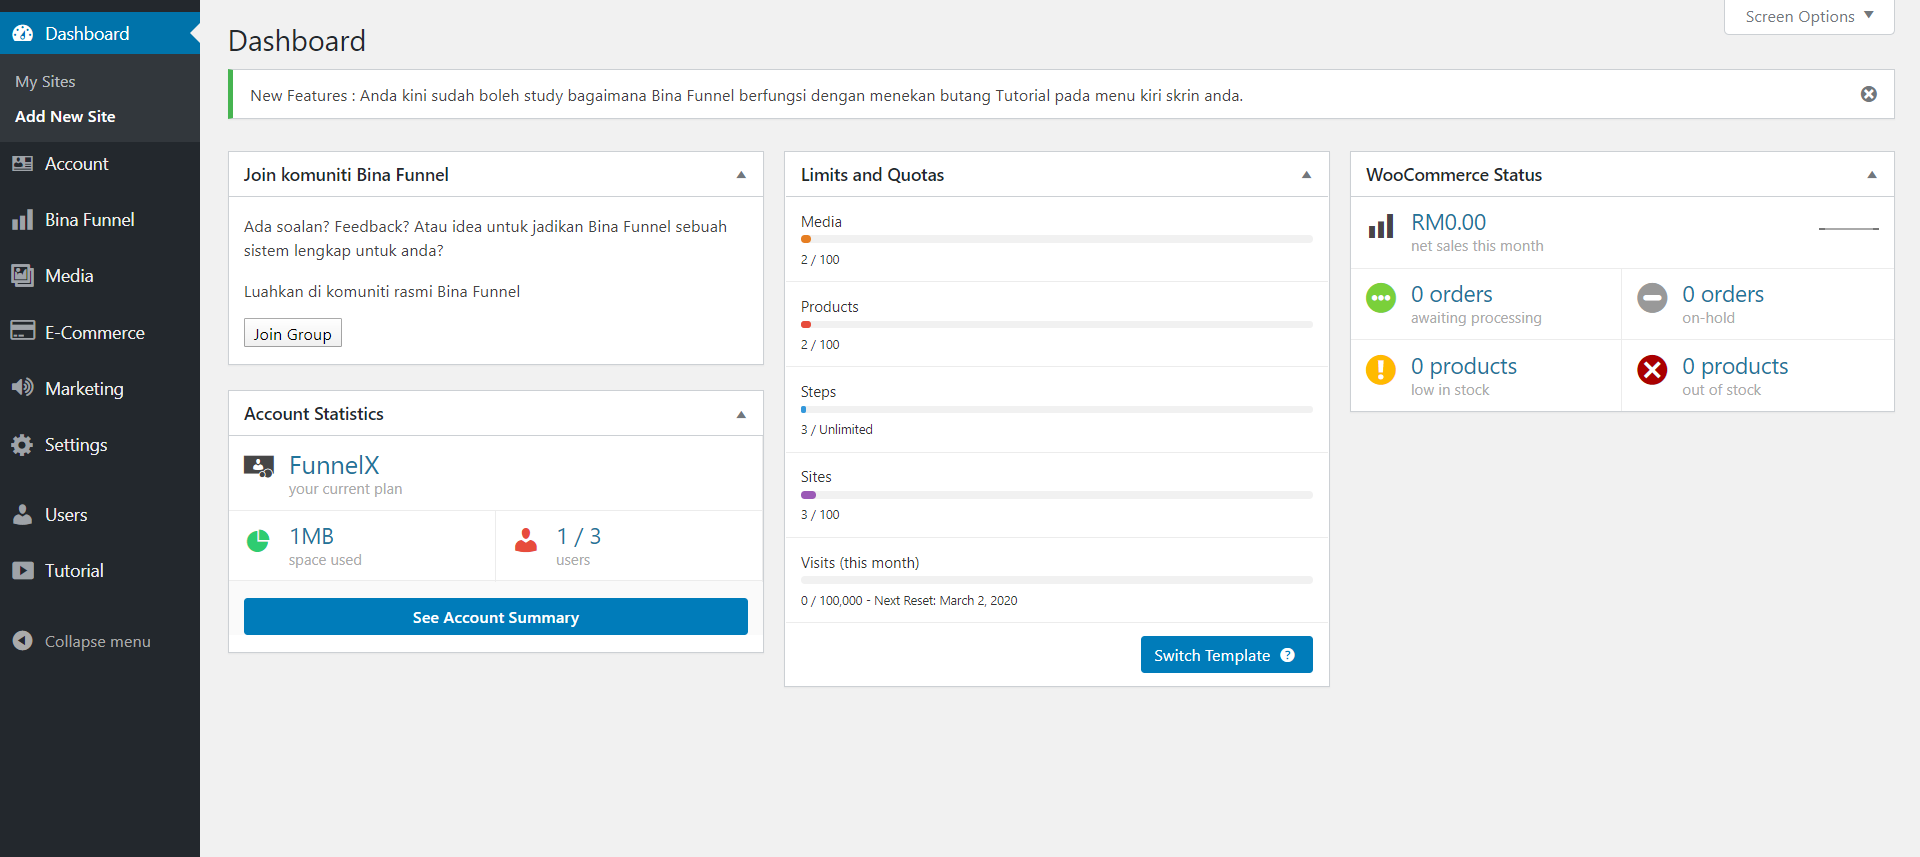Click the Marketing megaphone icon
Viewport: 1920px width, 857px height.
(22, 388)
